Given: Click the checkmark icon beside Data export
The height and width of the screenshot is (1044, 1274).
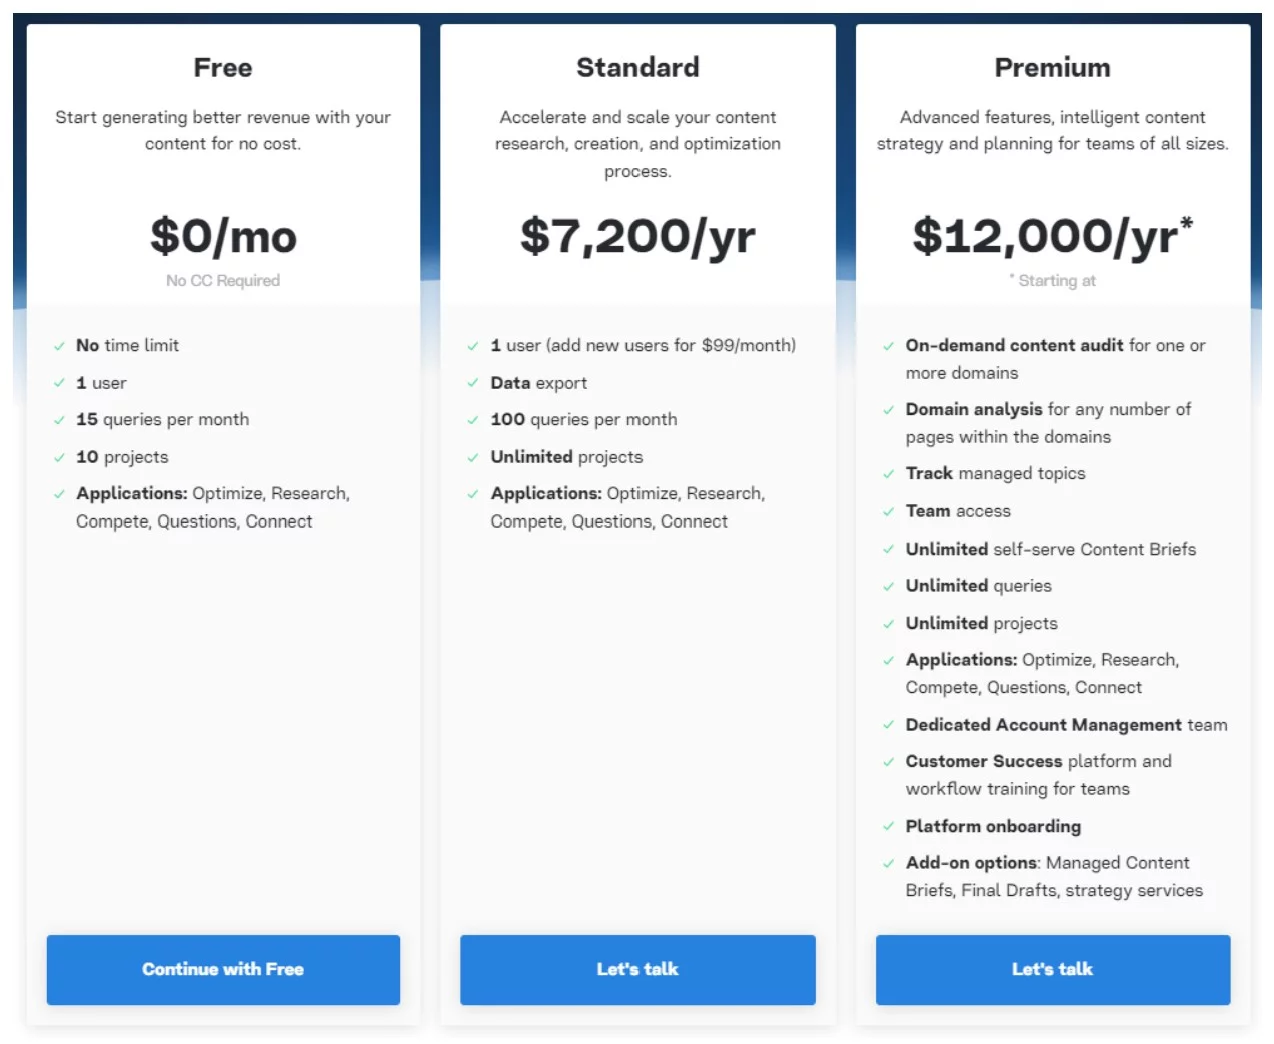Looking at the screenshot, I should (473, 383).
